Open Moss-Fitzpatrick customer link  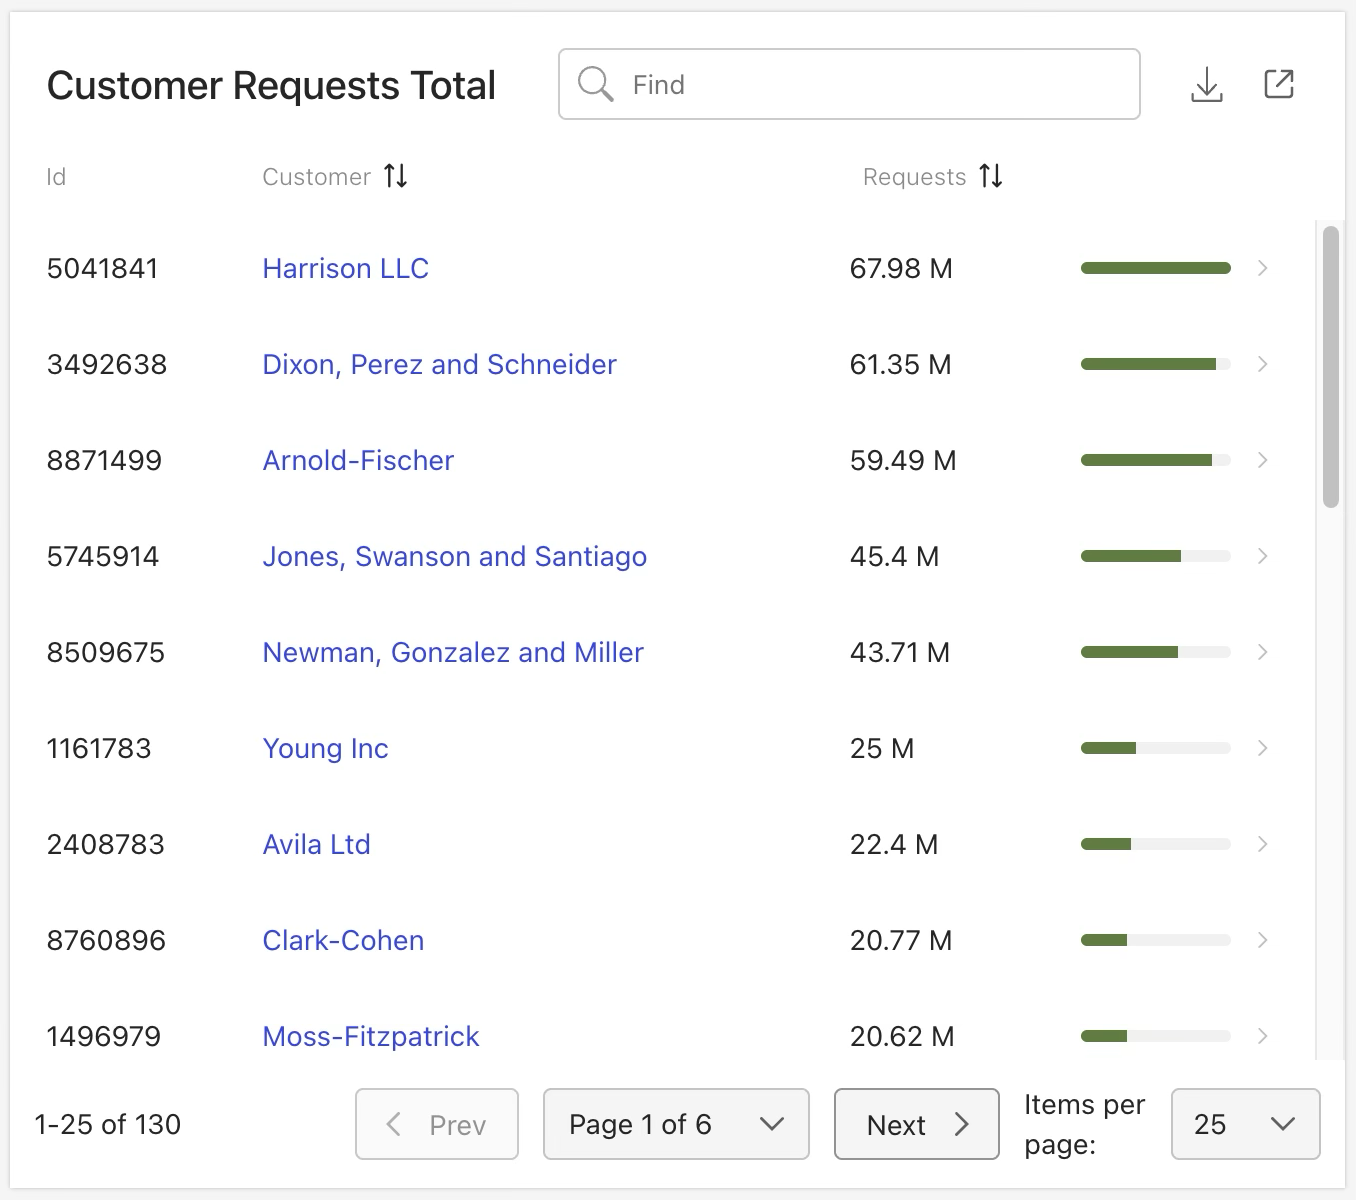click(371, 1036)
